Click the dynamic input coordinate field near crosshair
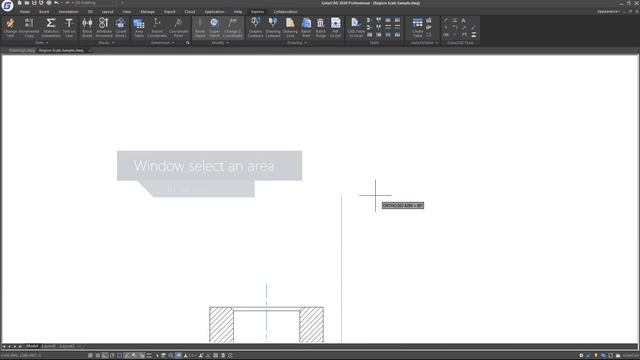640x360 pixels. pos(403,205)
